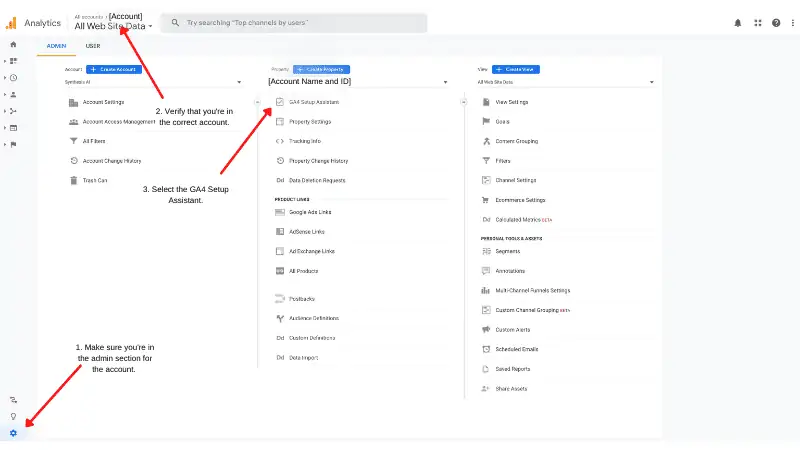Open Segments under Personal Tools
This screenshot has height=450, width=800.
coord(508,252)
